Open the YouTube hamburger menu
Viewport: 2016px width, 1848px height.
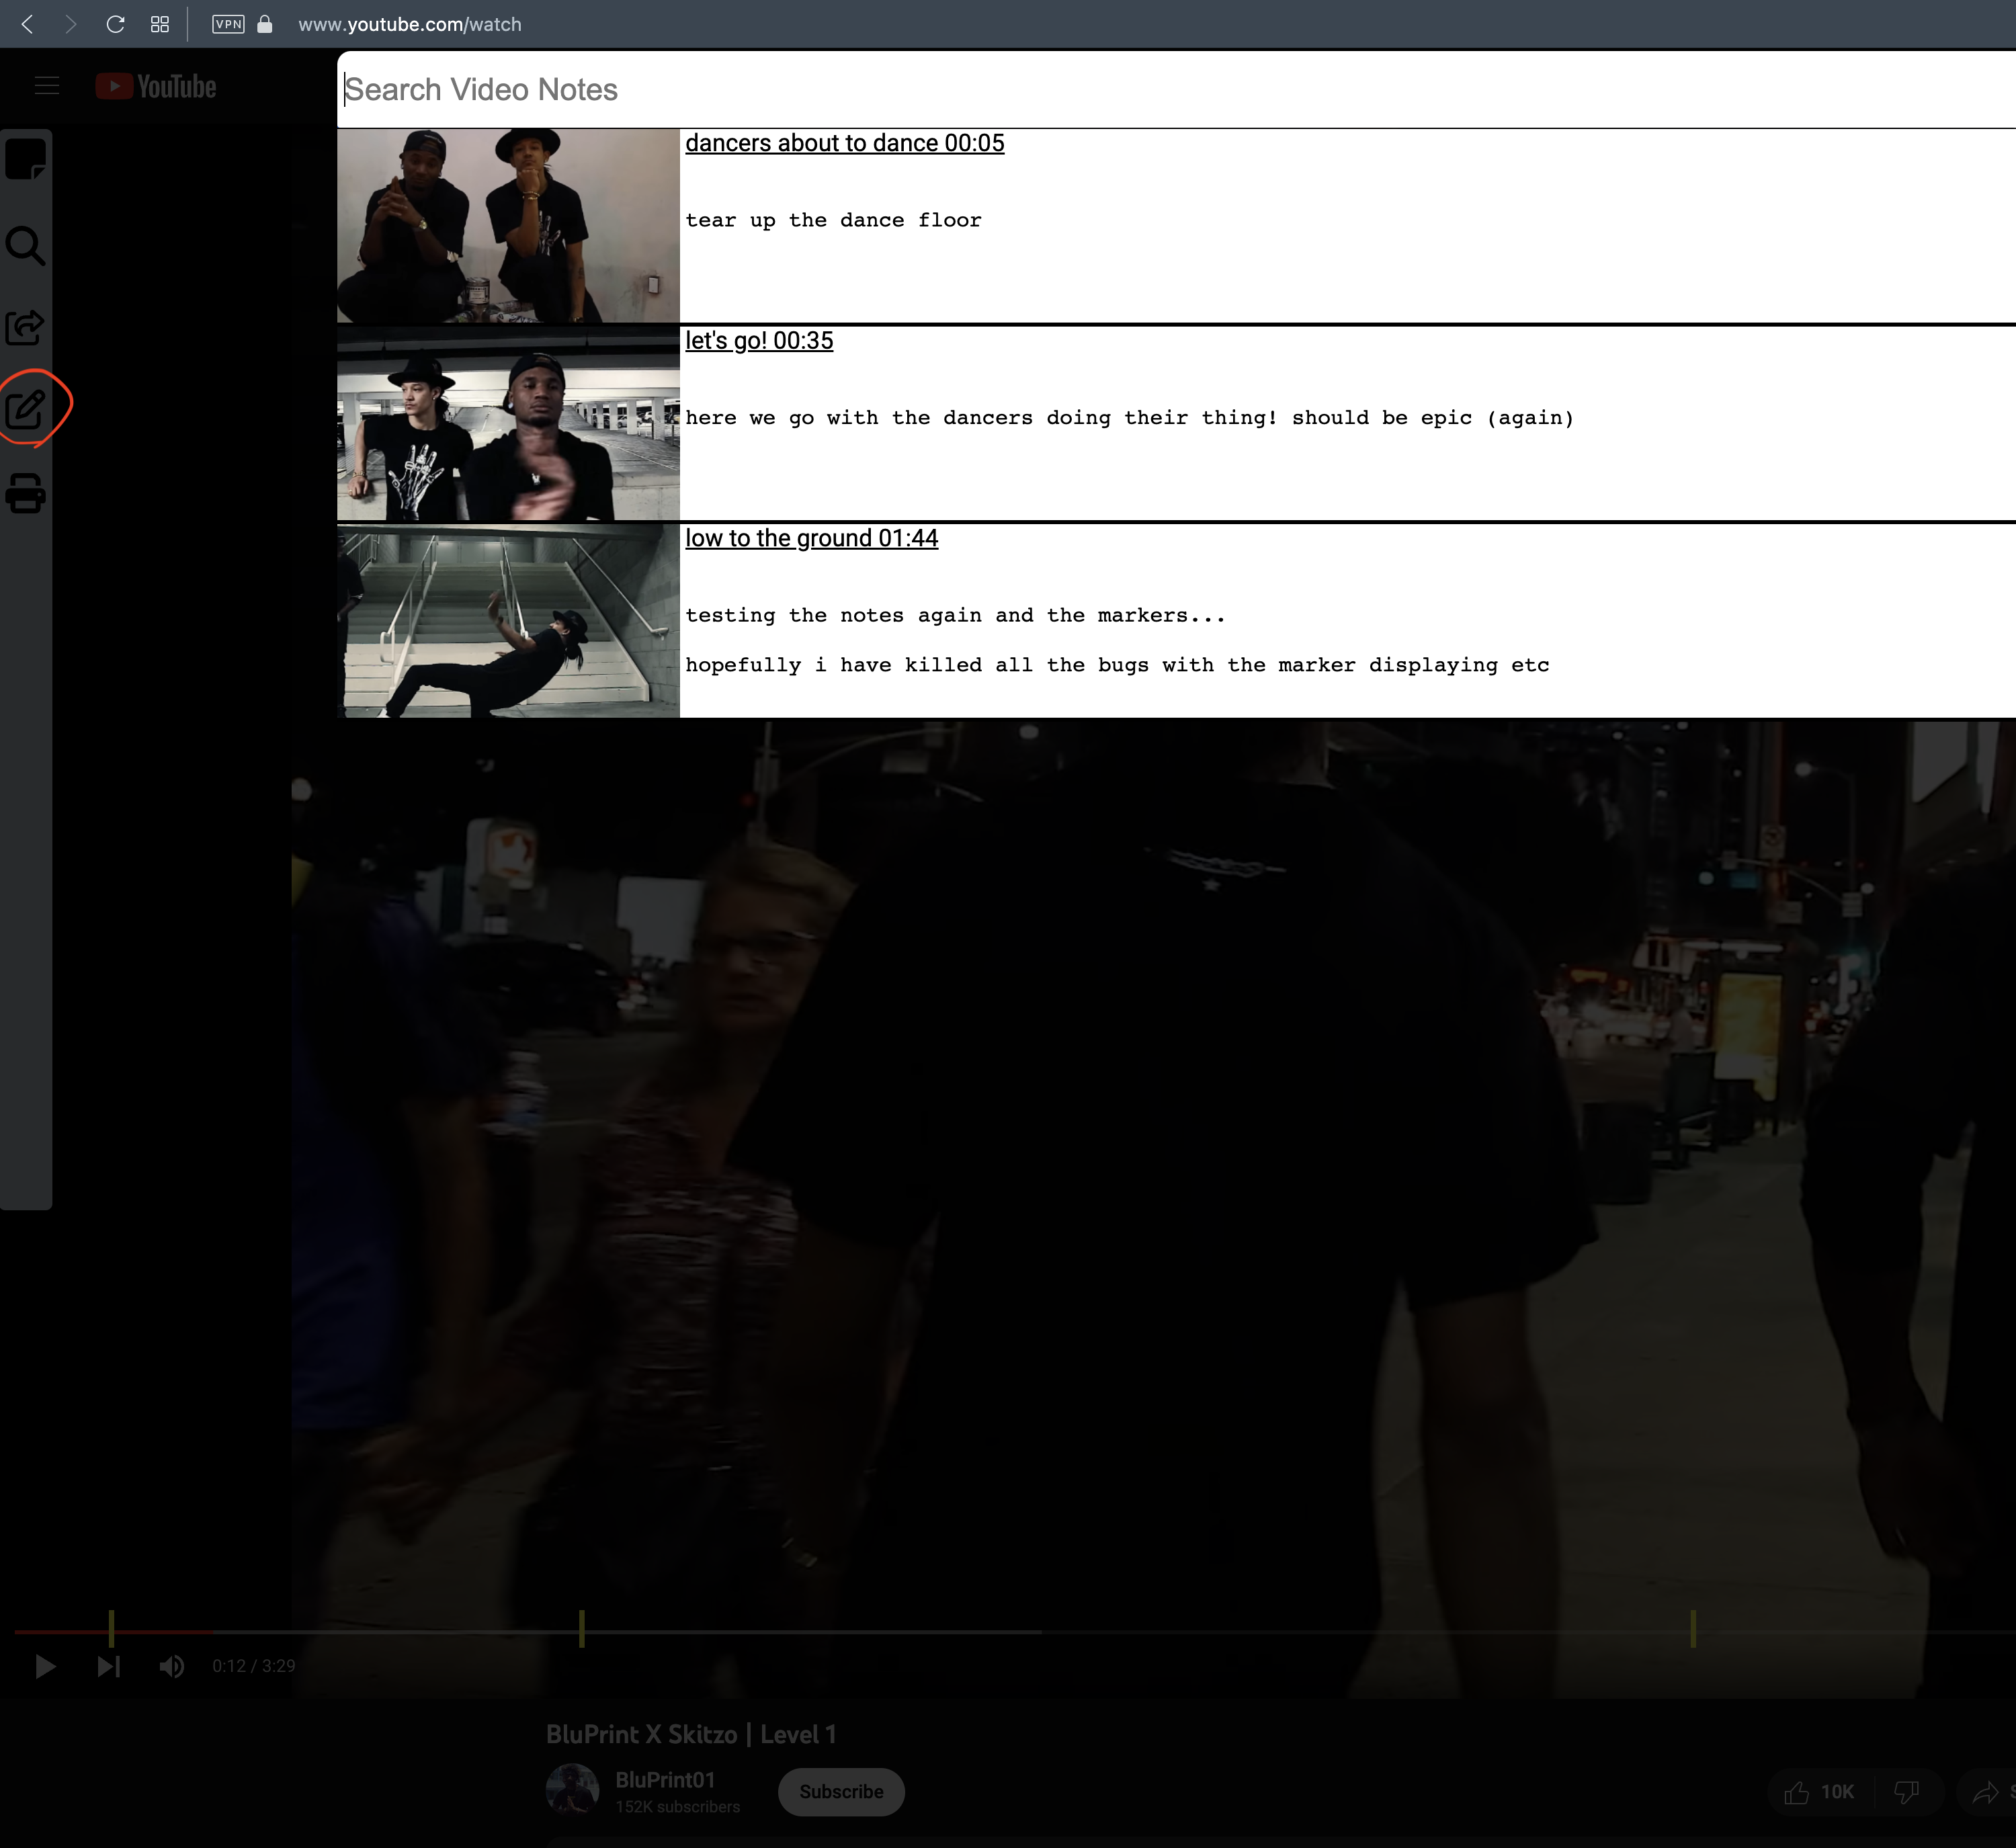pos(47,86)
